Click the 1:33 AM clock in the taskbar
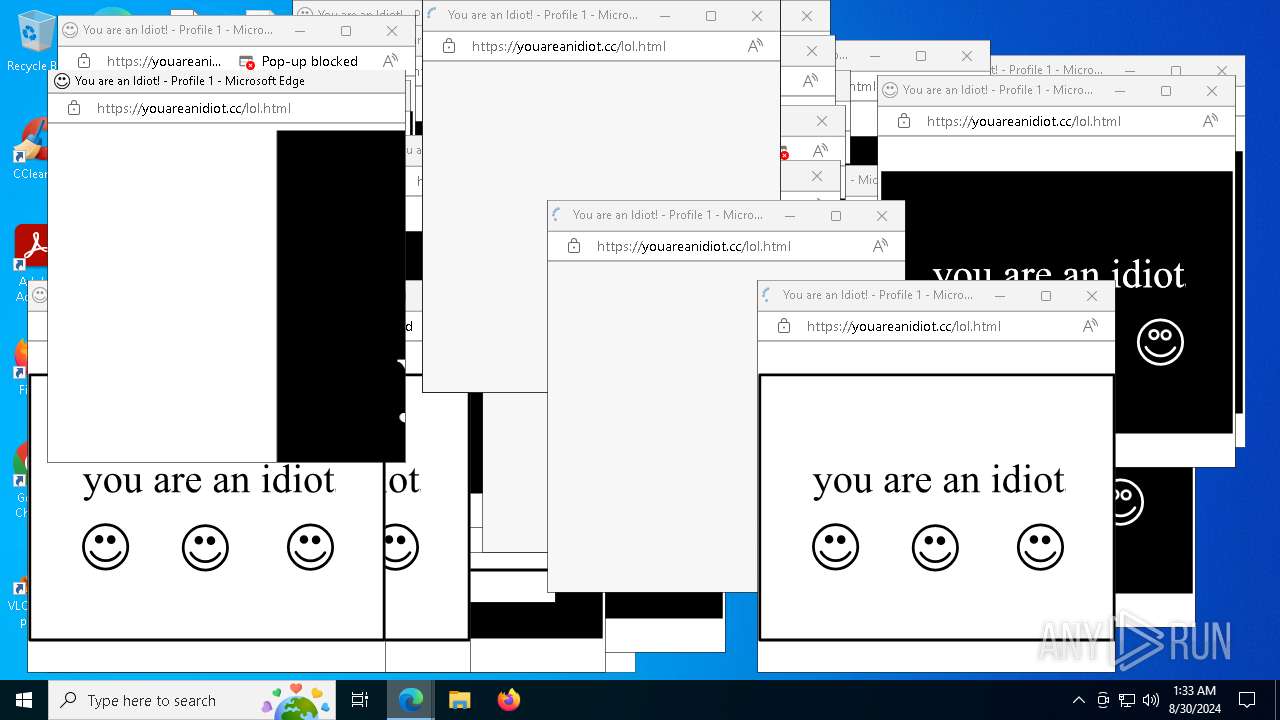Screen dimensions: 1280x720 coord(1194,691)
